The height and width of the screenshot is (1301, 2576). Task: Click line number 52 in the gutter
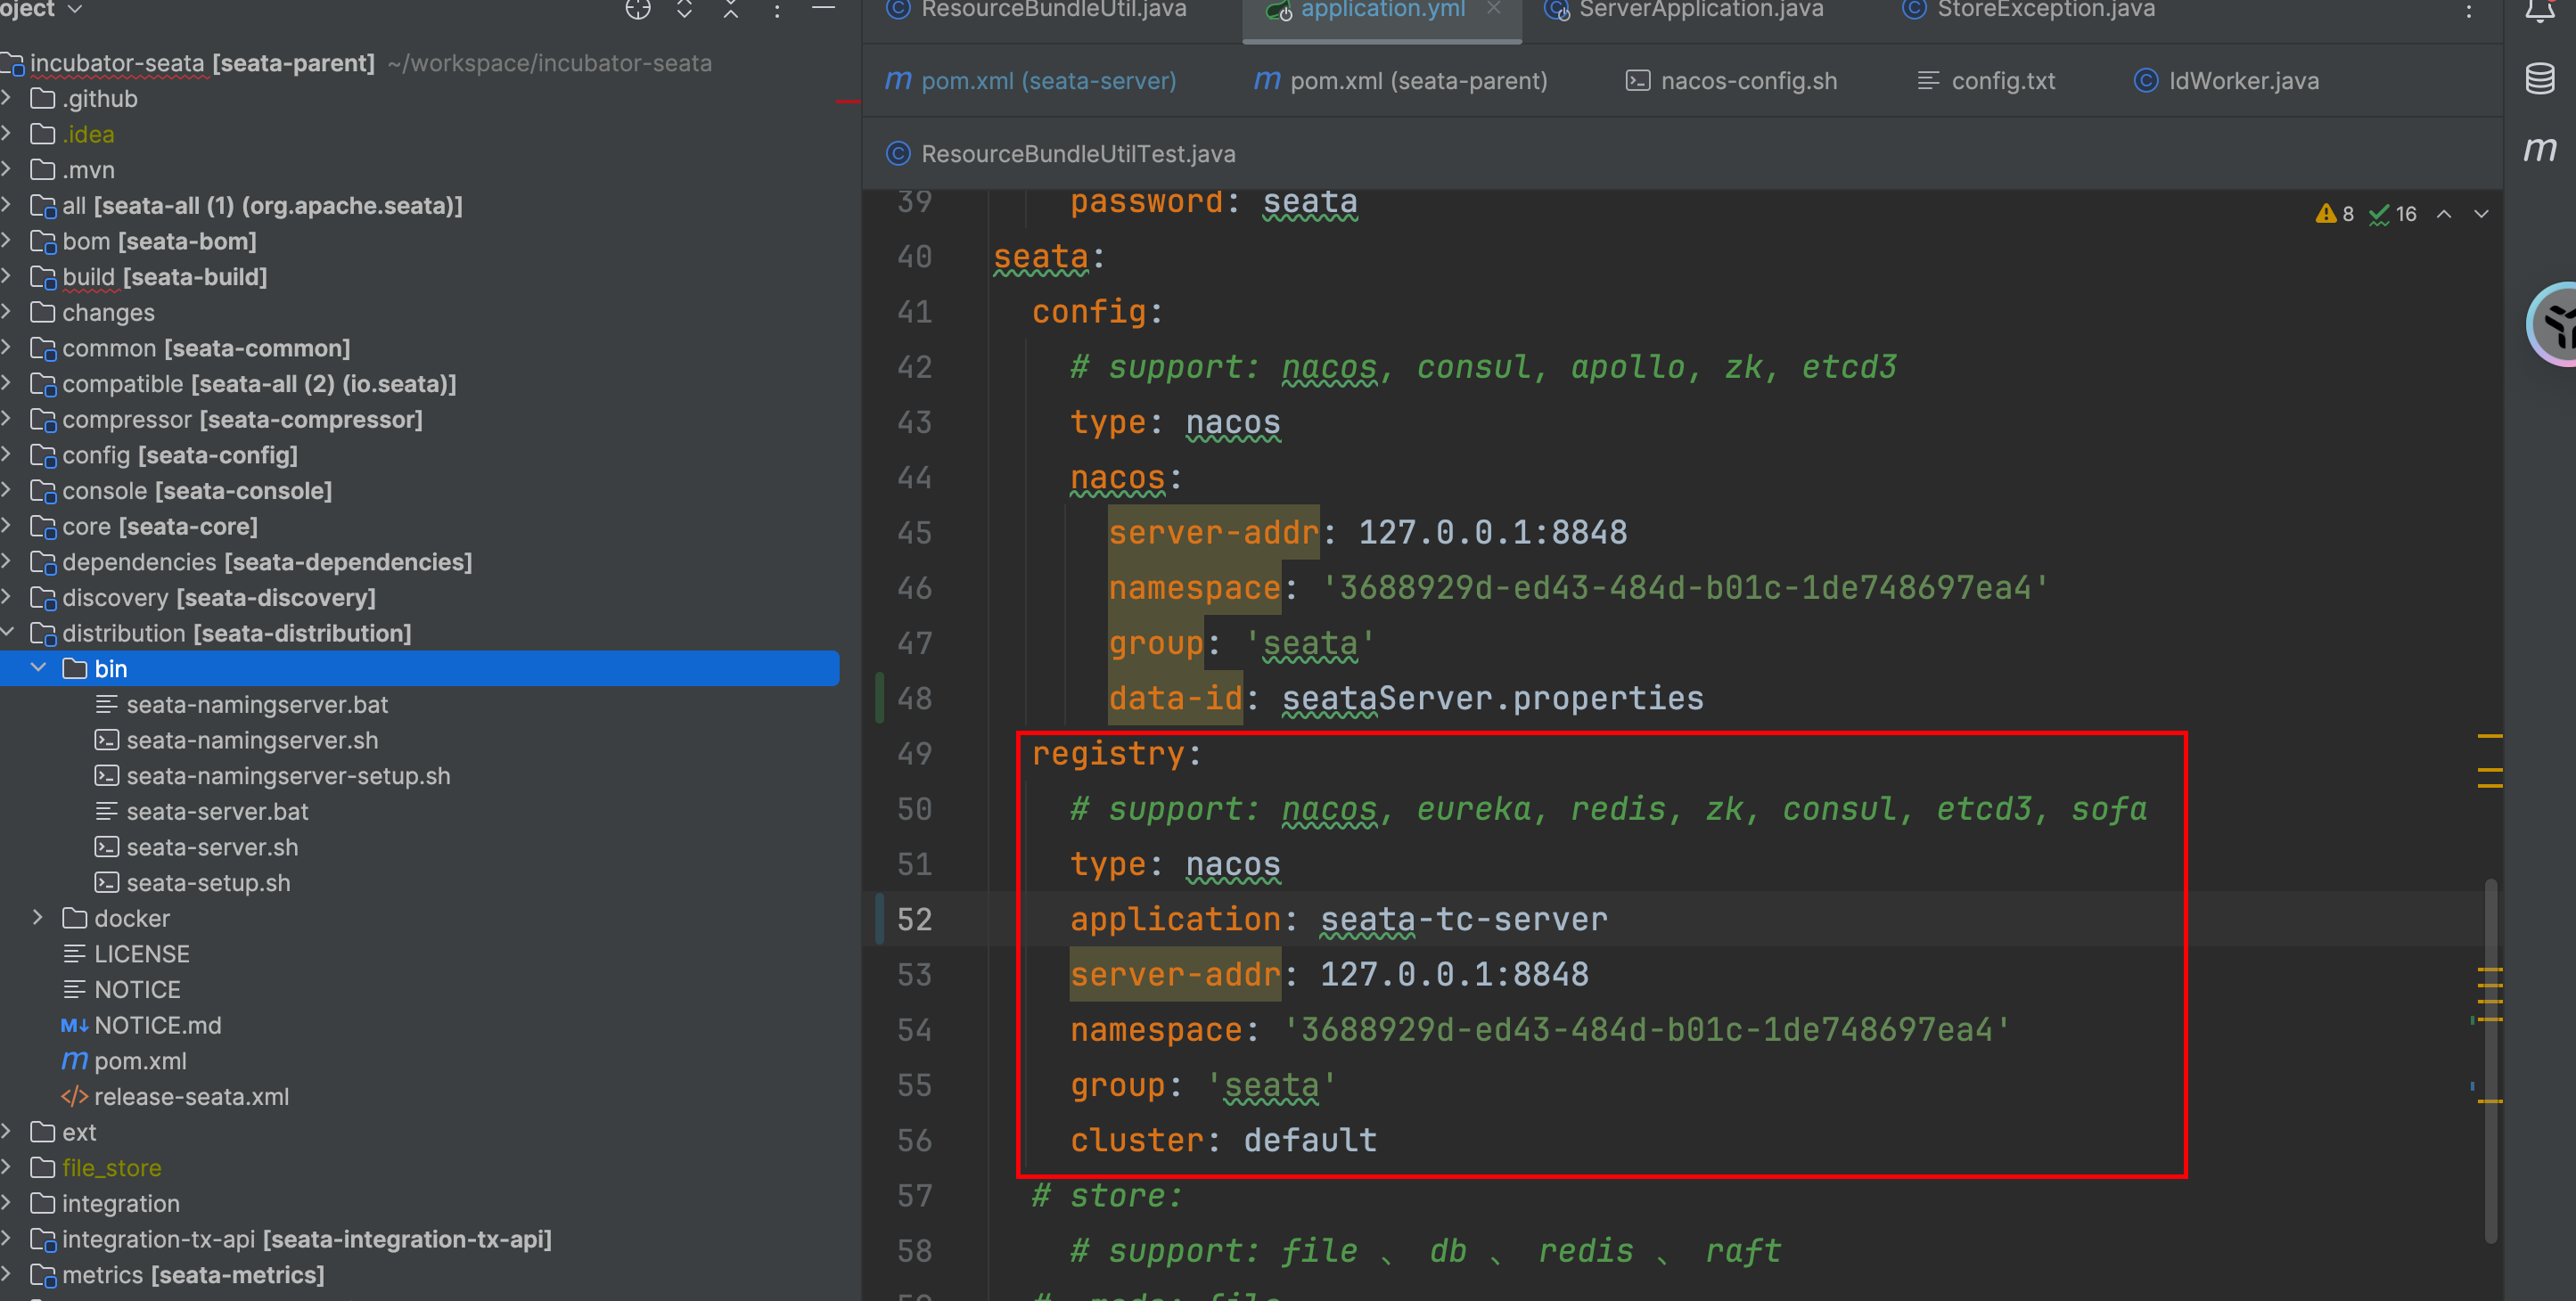pos(914,919)
